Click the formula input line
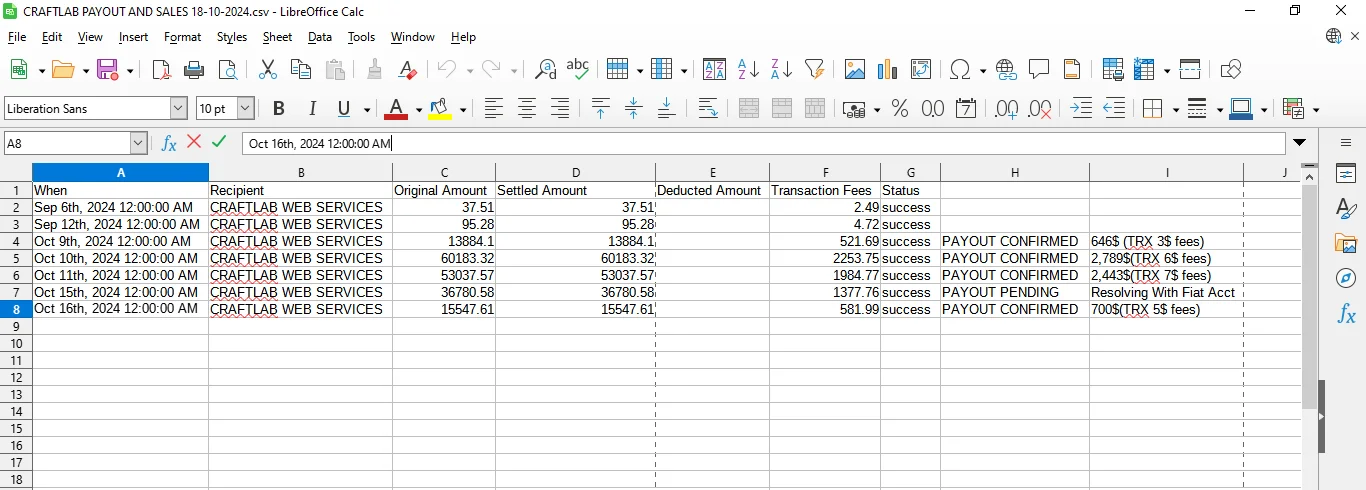Screen dimensions: 1366x490 click(763, 143)
